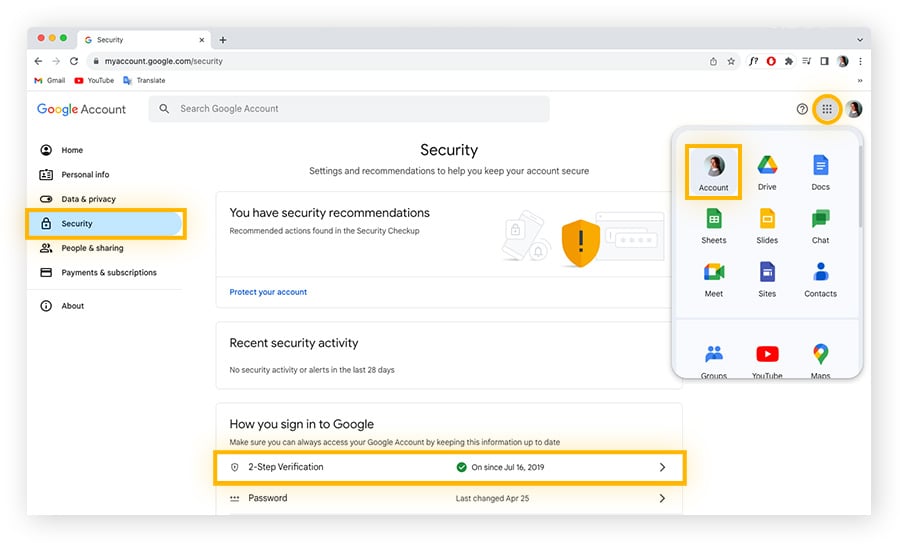The width and height of the screenshot is (900, 544).
Task: Open Data & privacy in sidebar
Action: coord(88,199)
